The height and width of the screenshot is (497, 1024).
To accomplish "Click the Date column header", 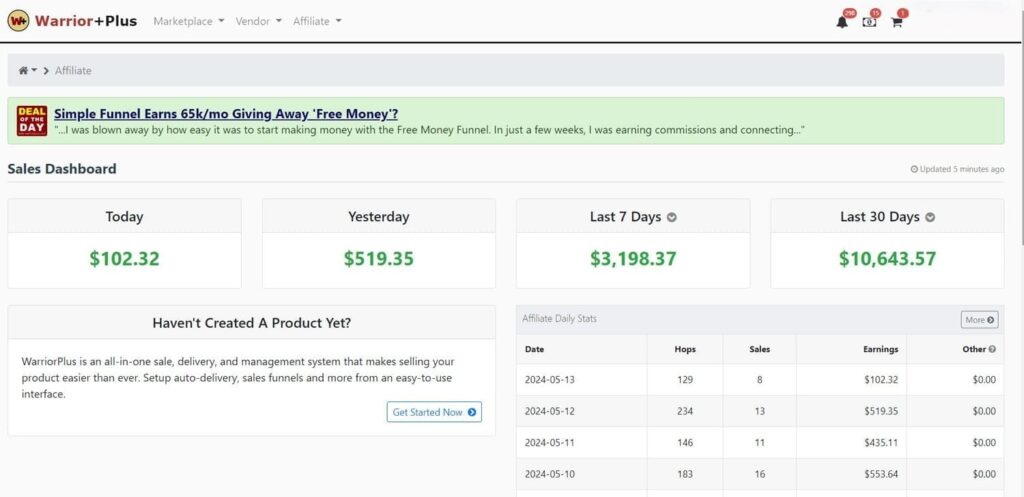I will (x=534, y=349).
